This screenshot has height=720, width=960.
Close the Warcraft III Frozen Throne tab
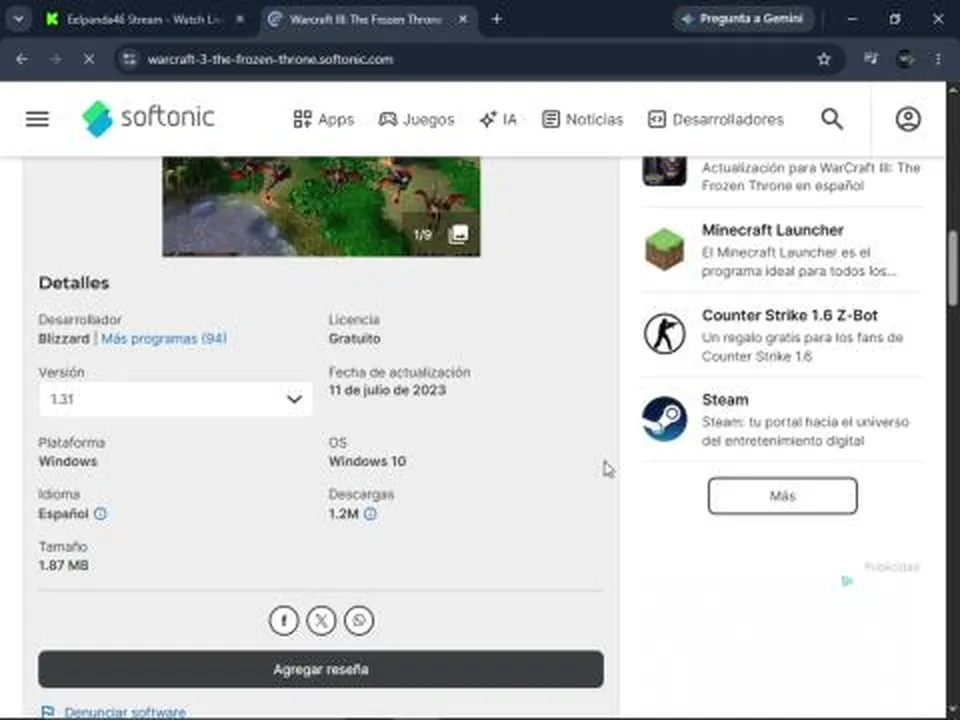pos(463,20)
